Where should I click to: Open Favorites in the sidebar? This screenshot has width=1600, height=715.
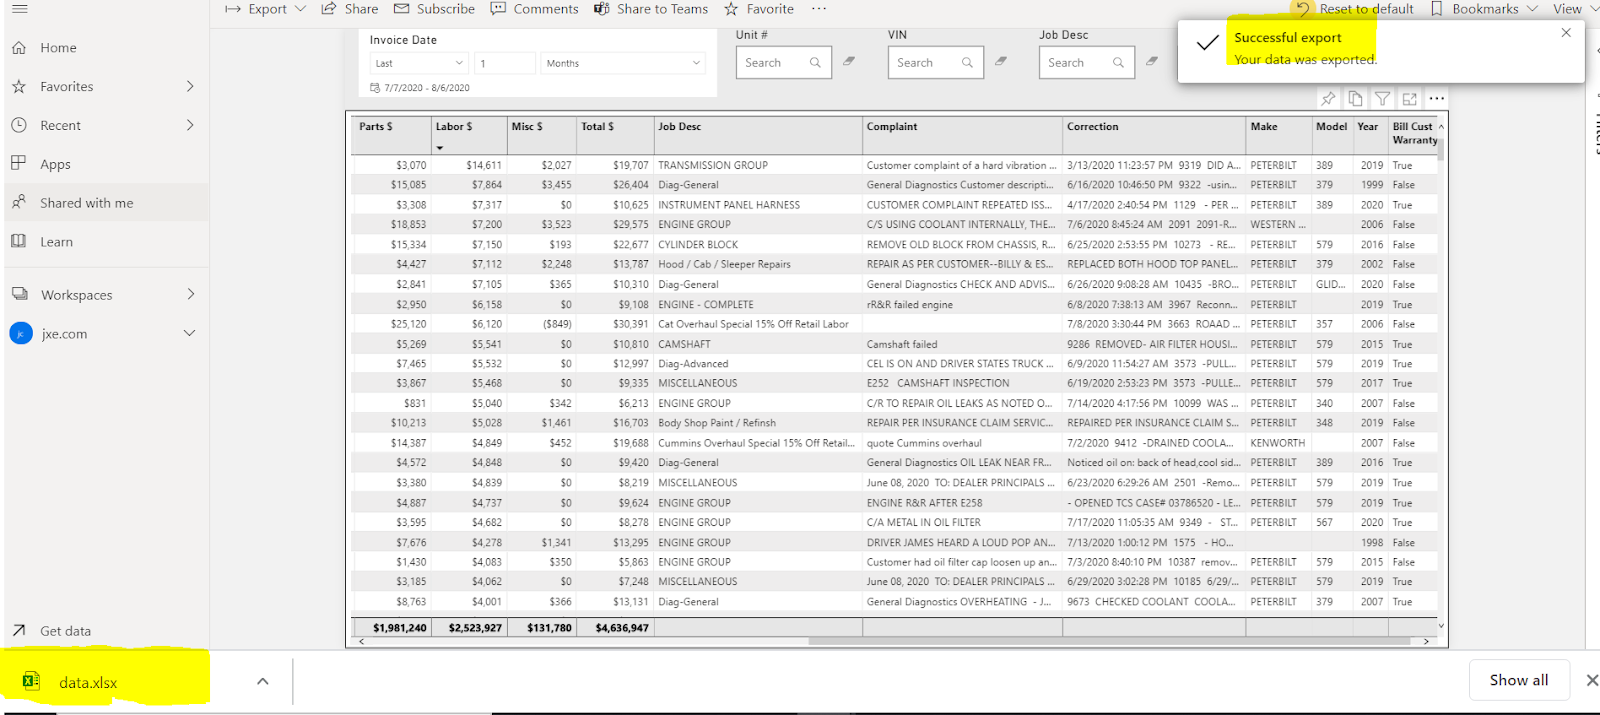coord(66,87)
